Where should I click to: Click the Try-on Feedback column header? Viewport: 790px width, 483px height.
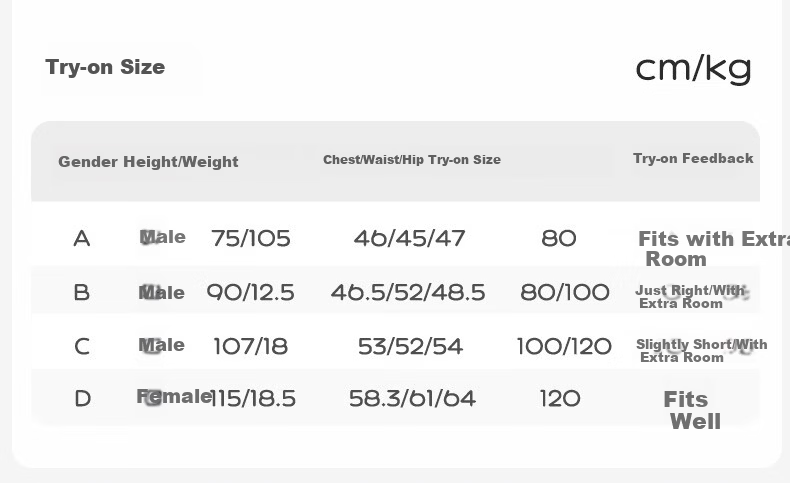[x=693, y=159]
